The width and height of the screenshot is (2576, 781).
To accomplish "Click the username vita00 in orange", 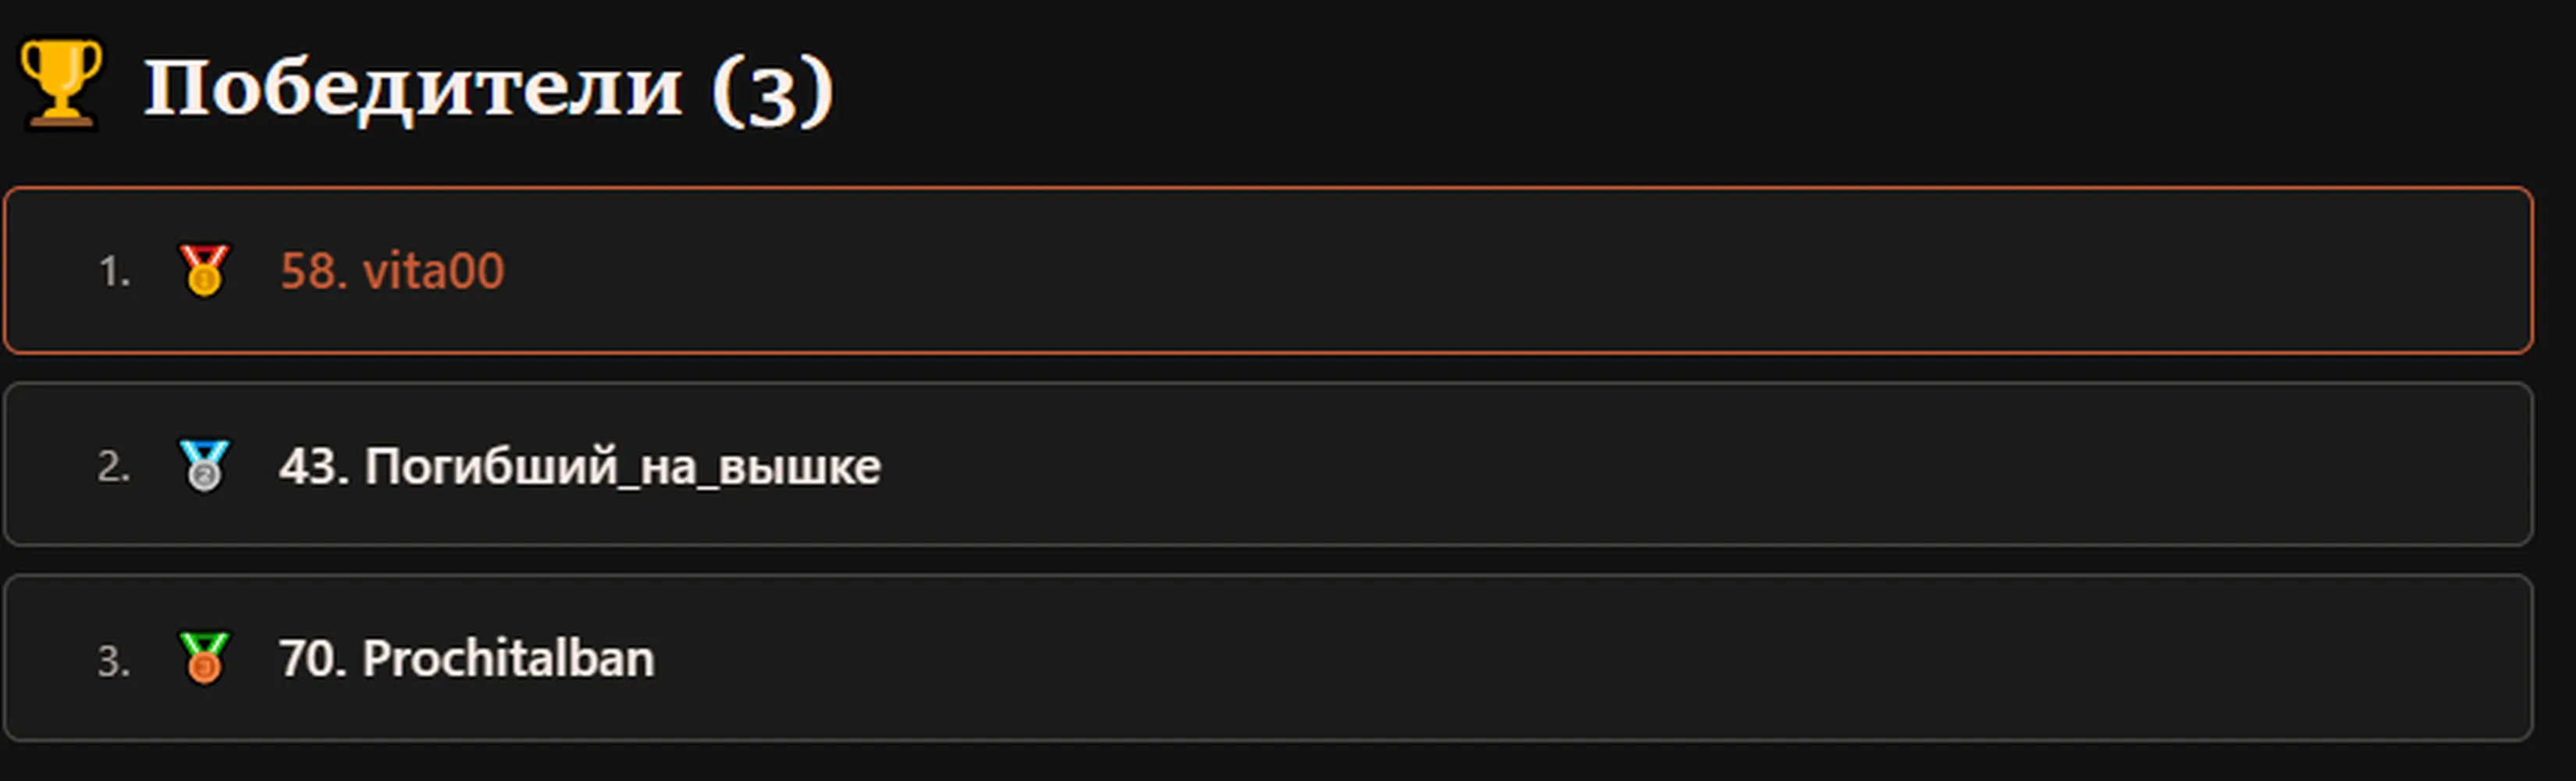I will point(433,271).
